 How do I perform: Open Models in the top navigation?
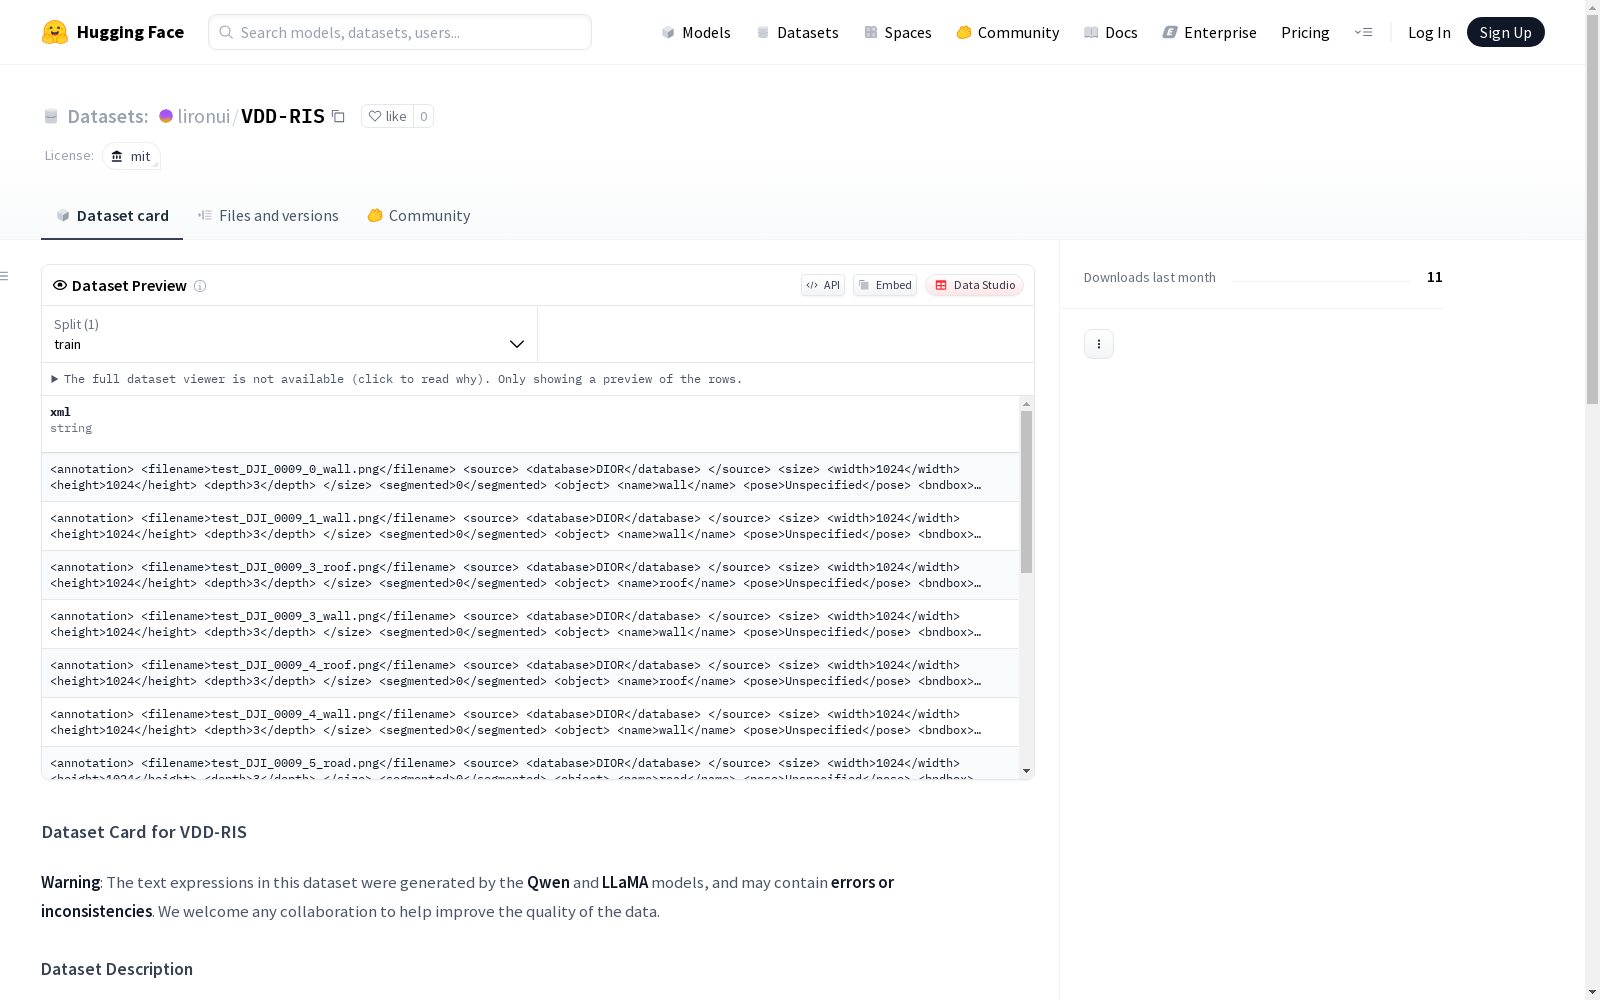(x=696, y=32)
